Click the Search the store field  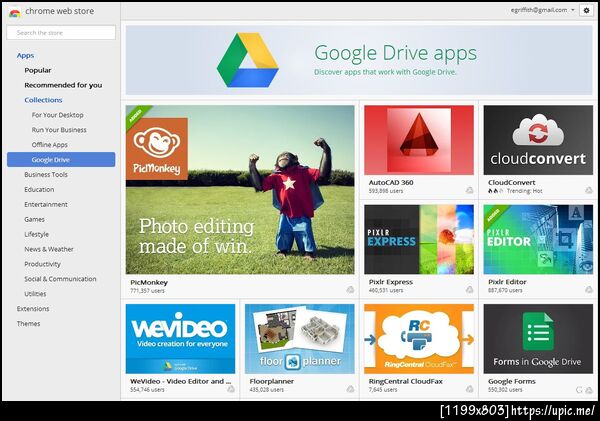61,33
